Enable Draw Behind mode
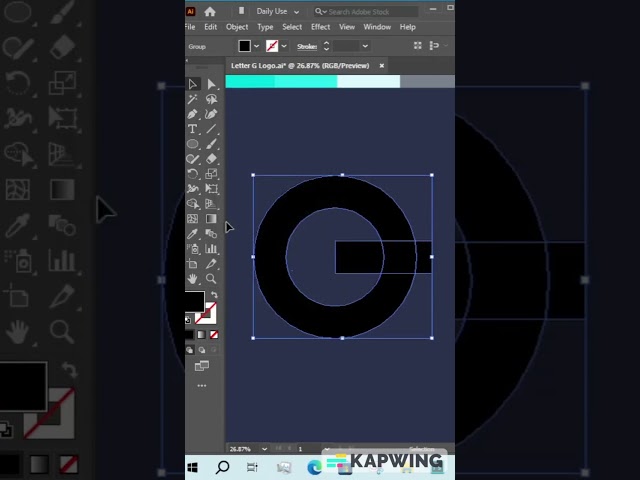The image size is (640, 480). click(x=202, y=350)
